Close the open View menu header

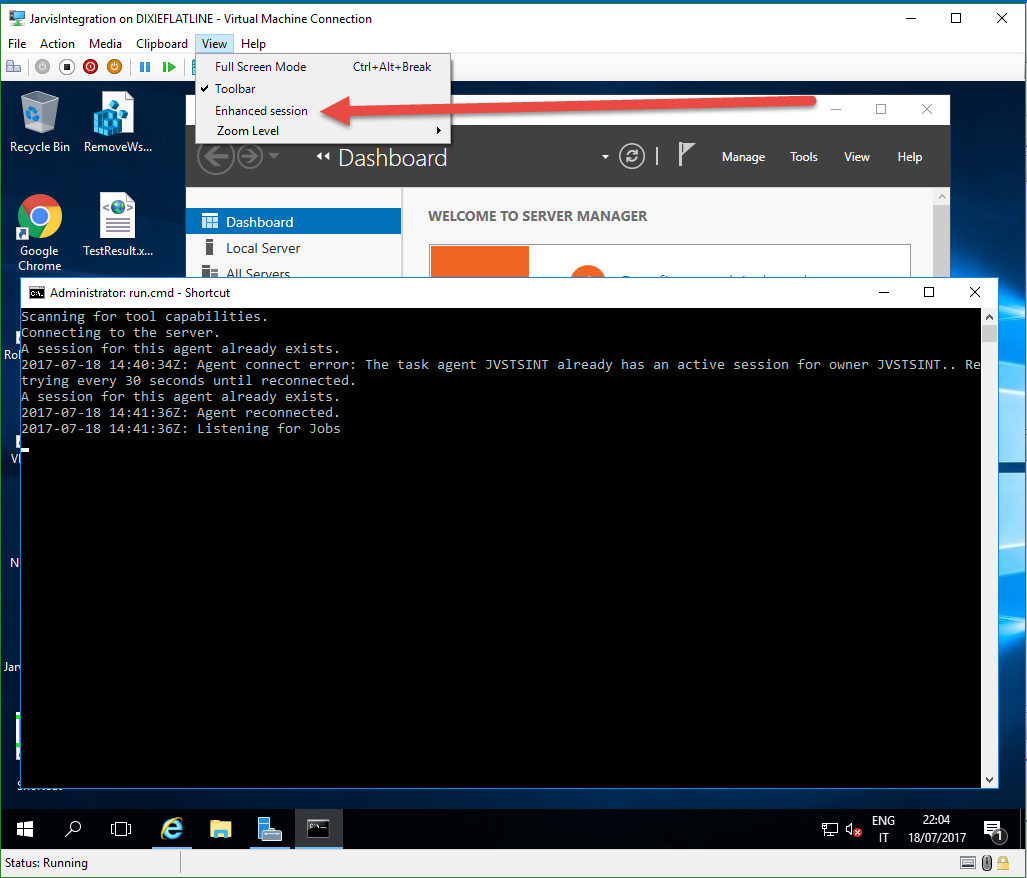(214, 44)
